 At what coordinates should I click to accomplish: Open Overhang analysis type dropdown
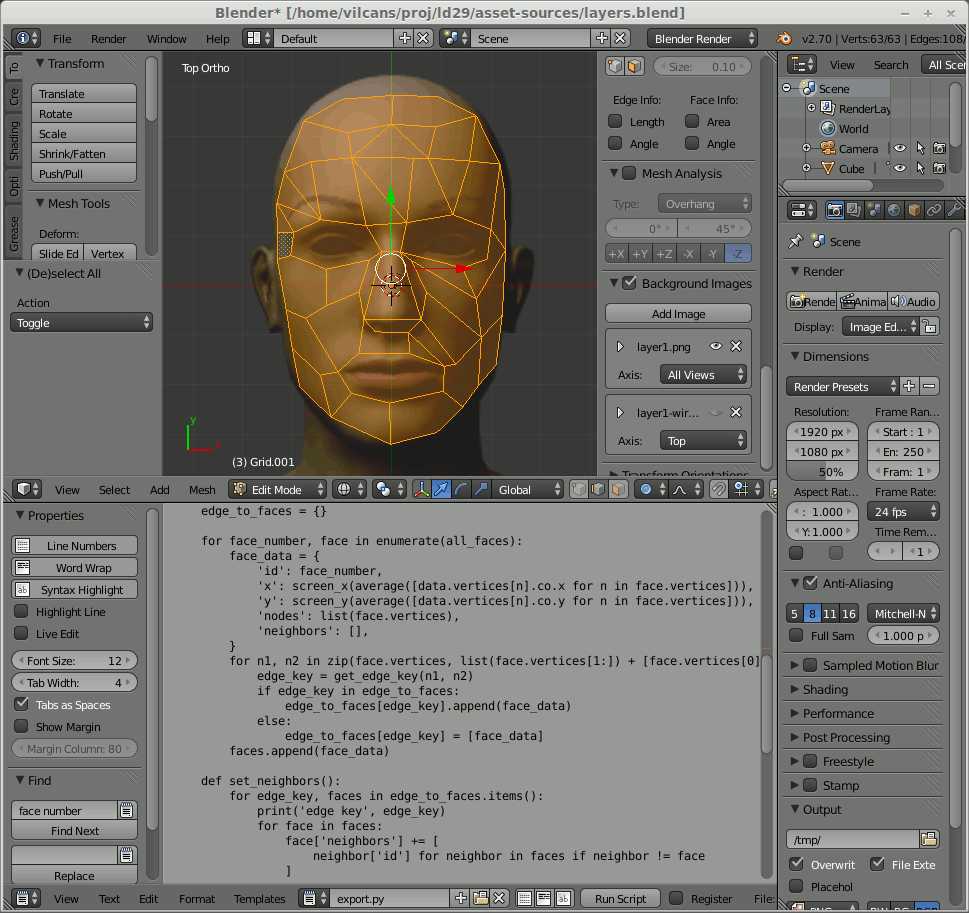[705, 203]
